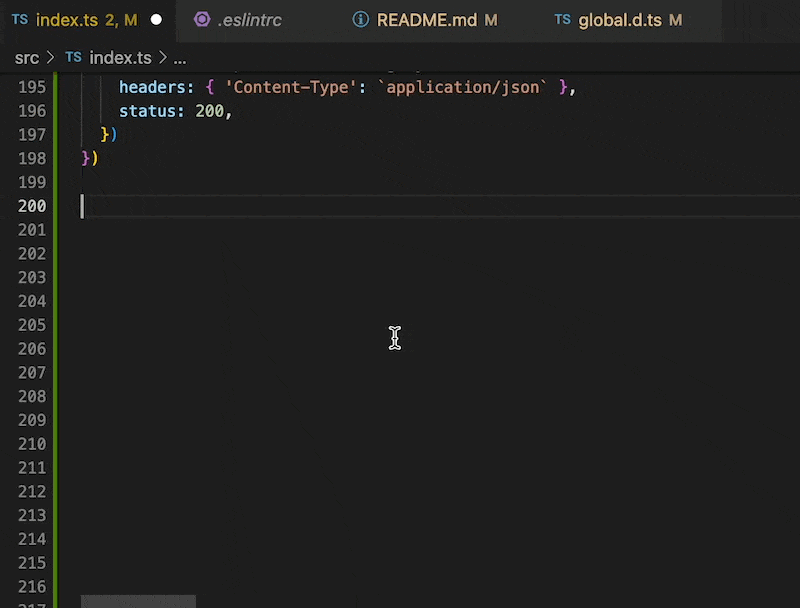Viewport: 800px width, 608px height.
Task: Click line number 195 in the gutter
Action: [x=32, y=87]
